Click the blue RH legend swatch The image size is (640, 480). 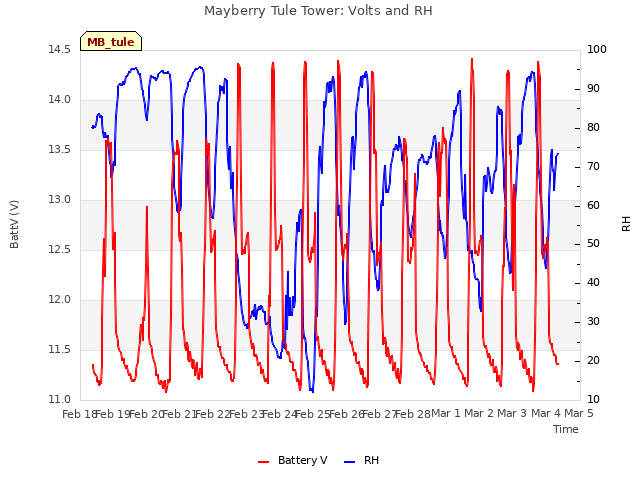tap(350, 462)
